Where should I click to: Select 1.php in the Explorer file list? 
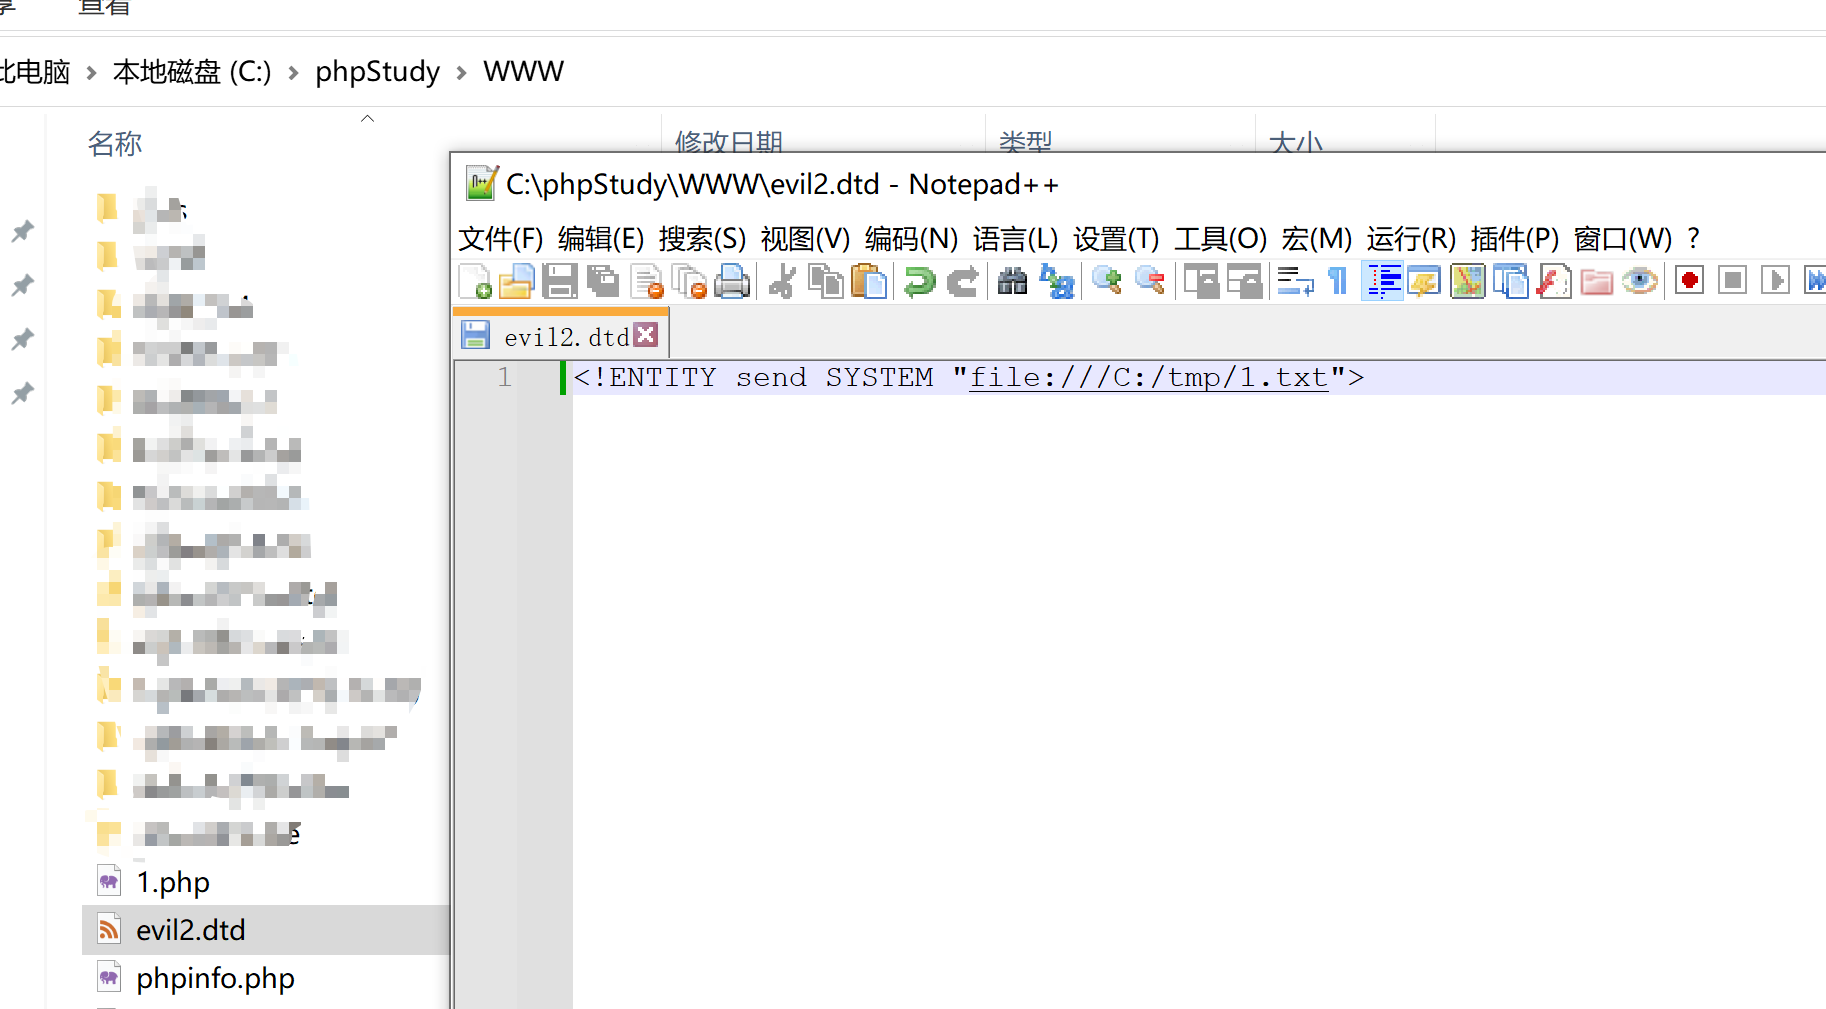(173, 882)
